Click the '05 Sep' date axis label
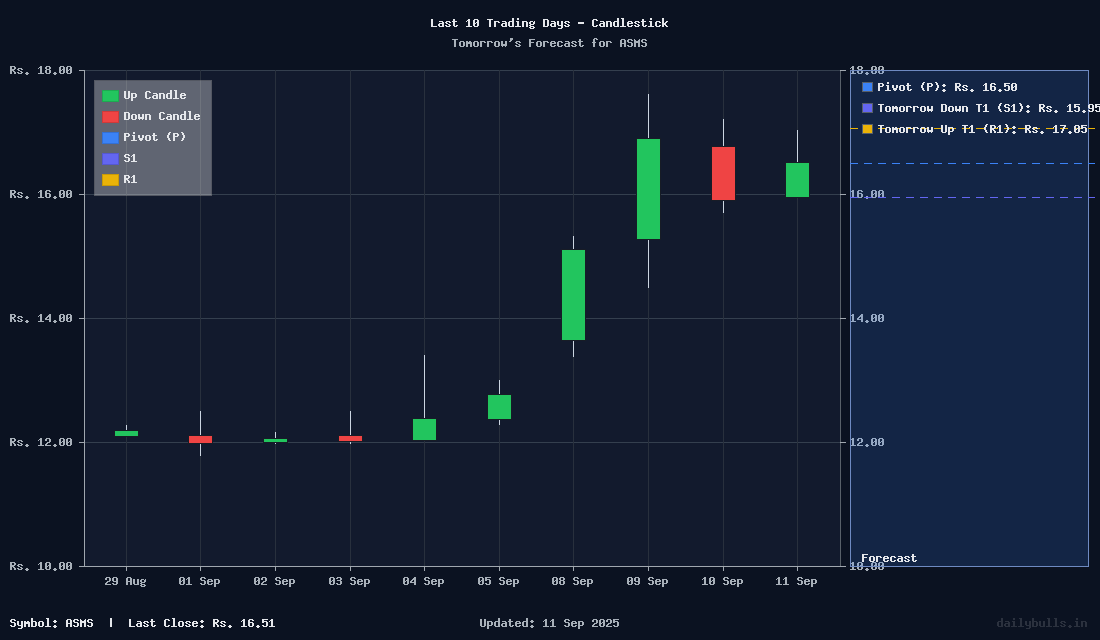Screen dimensions: 1100x640 (x=498, y=581)
